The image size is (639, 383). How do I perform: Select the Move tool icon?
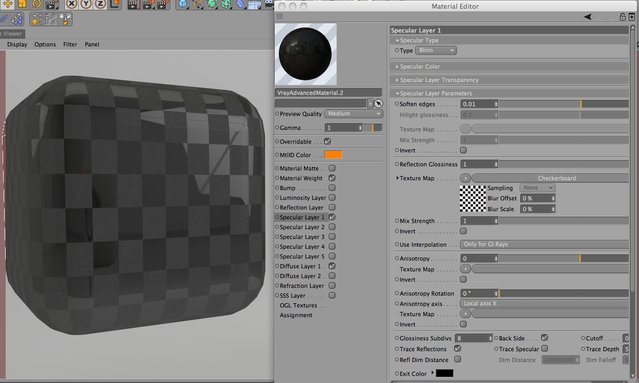tap(8, 4)
